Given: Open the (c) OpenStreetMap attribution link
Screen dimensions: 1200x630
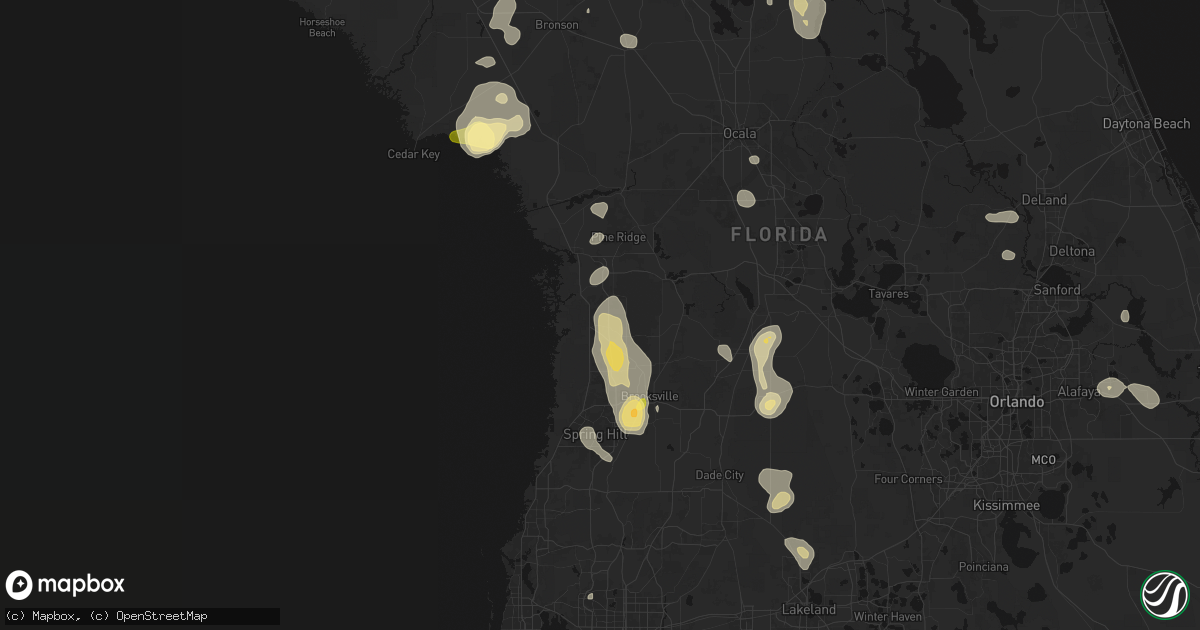Looking at the screenshot, I should [149, 616].
